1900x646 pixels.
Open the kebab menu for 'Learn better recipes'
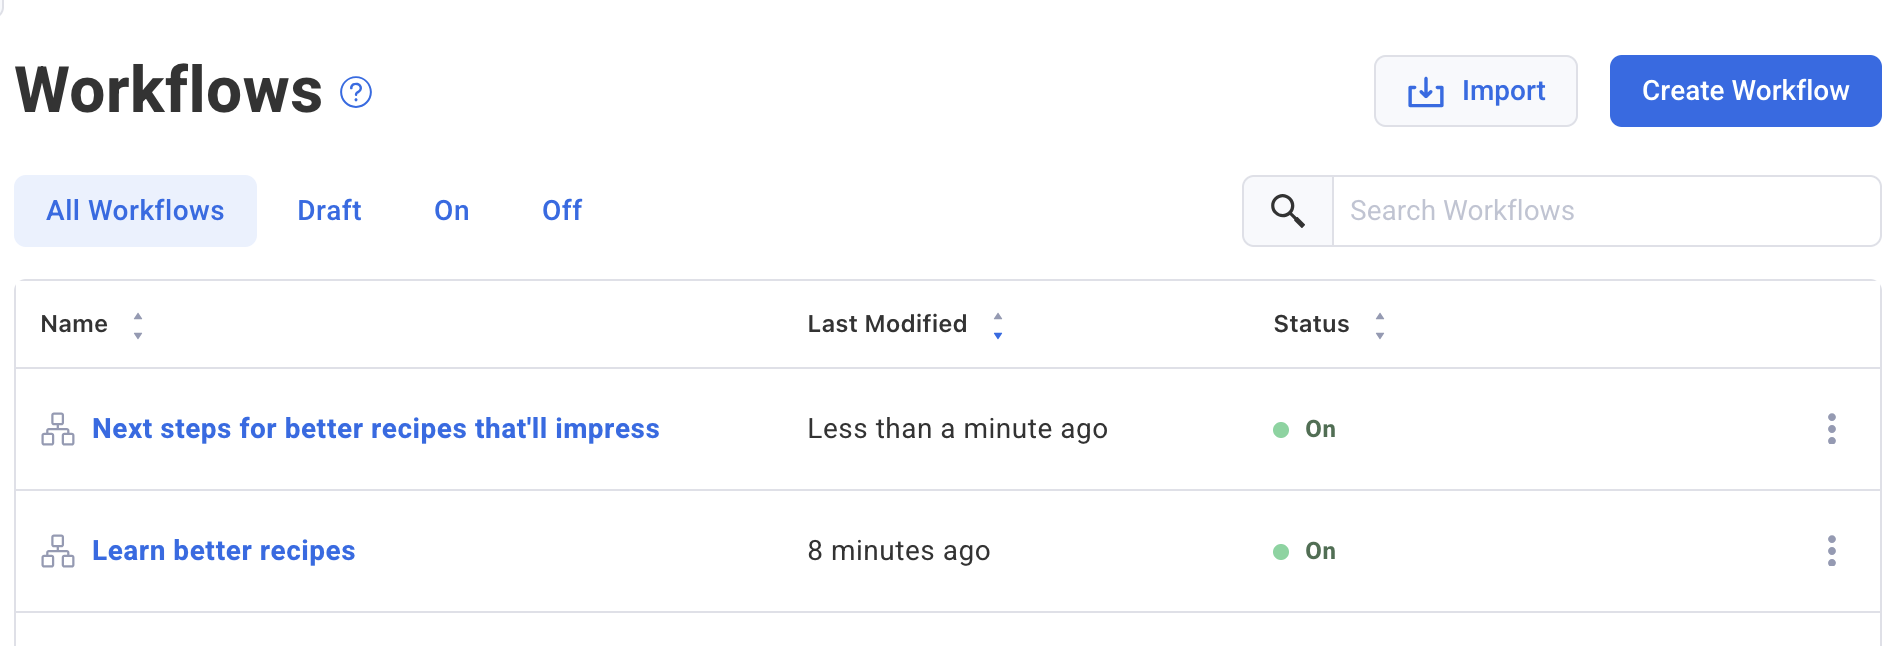tap(1833, 549)
